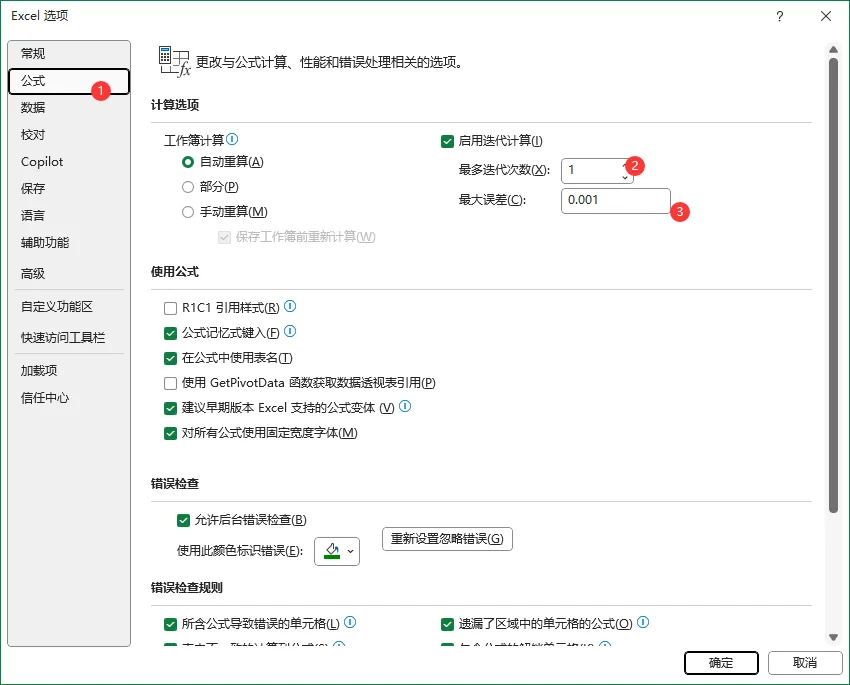
Task: Click the error indicator color fill swatch
Action: [x=332, y=552]
